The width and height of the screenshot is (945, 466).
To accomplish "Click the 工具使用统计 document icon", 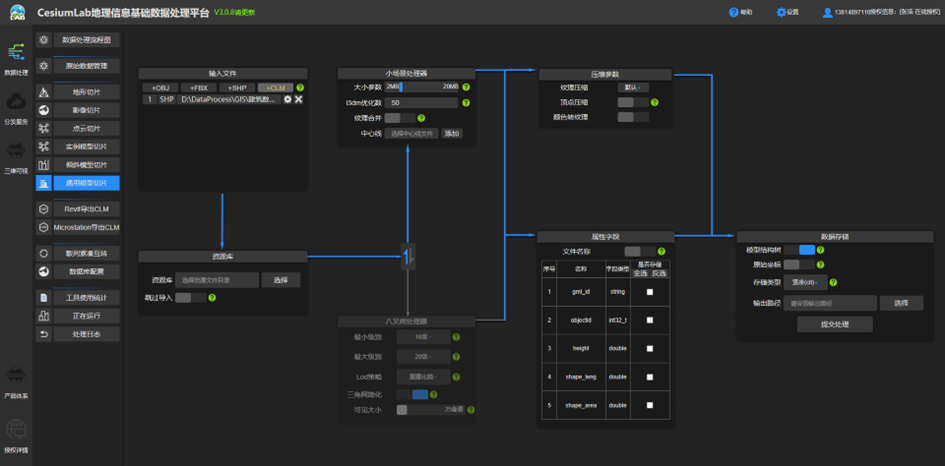I will pyautogui.click(x=43, y=298).
